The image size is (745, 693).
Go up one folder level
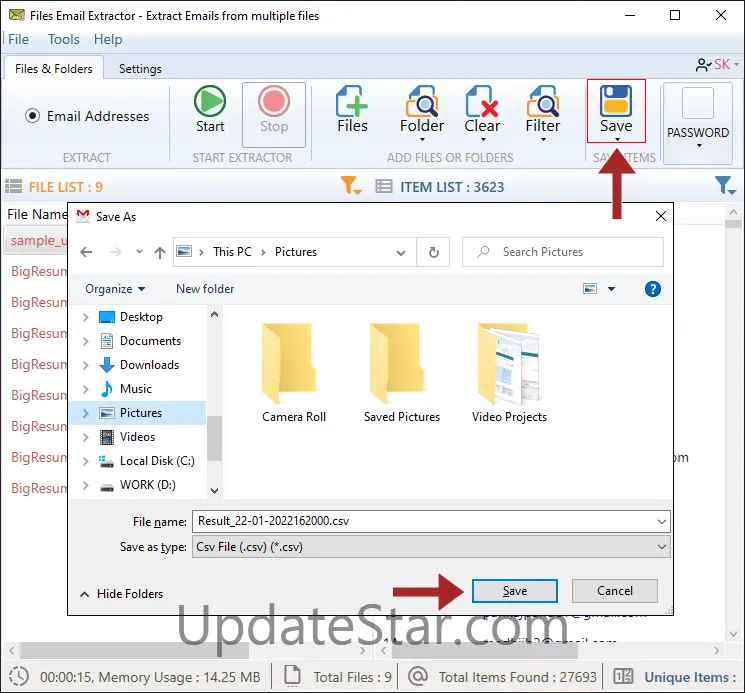tap(160, 252)
